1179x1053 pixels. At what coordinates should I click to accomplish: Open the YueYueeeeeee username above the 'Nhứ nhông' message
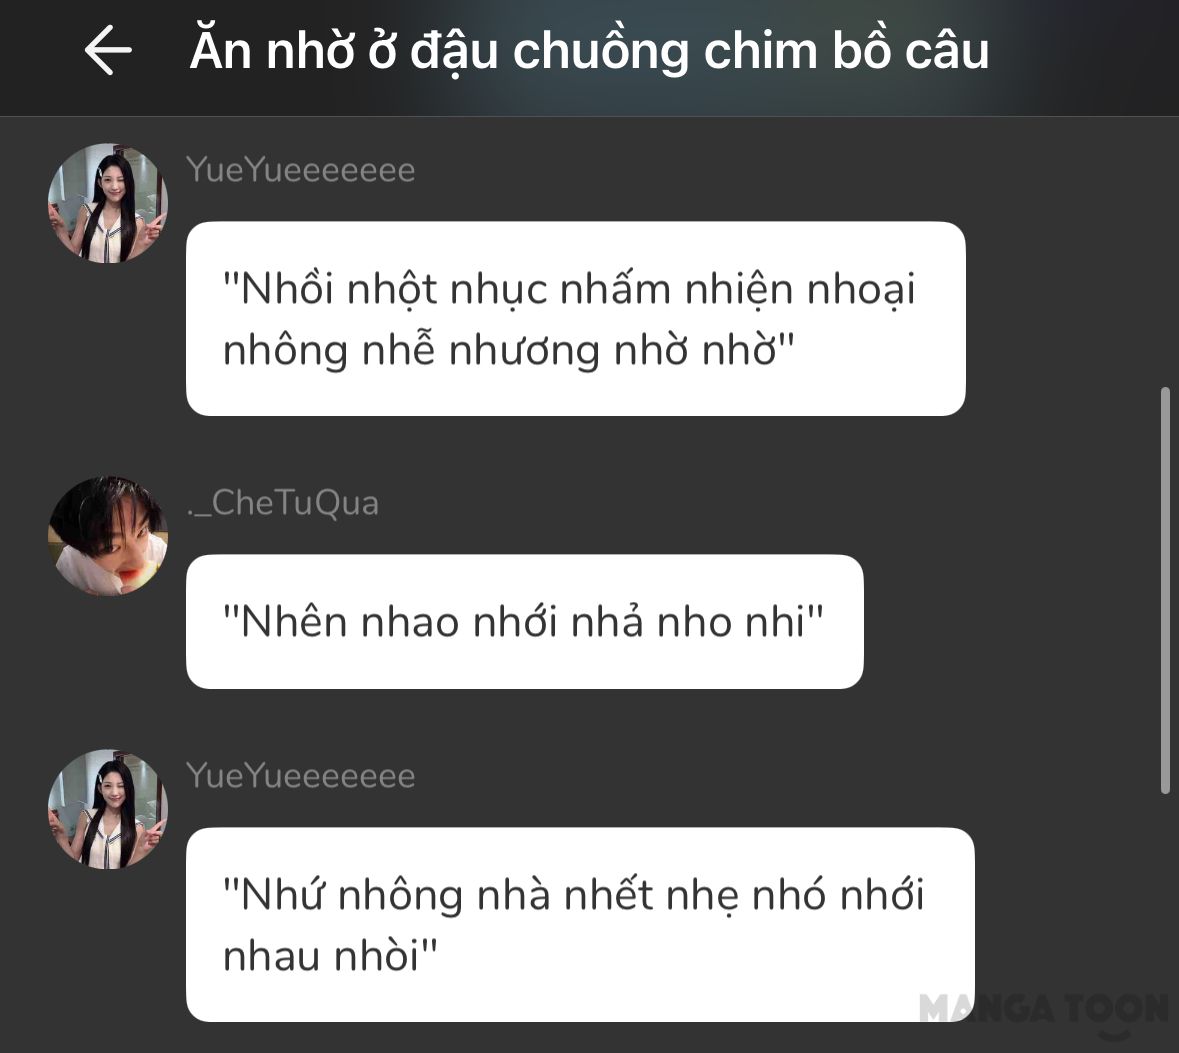click(x=300, y=776)
